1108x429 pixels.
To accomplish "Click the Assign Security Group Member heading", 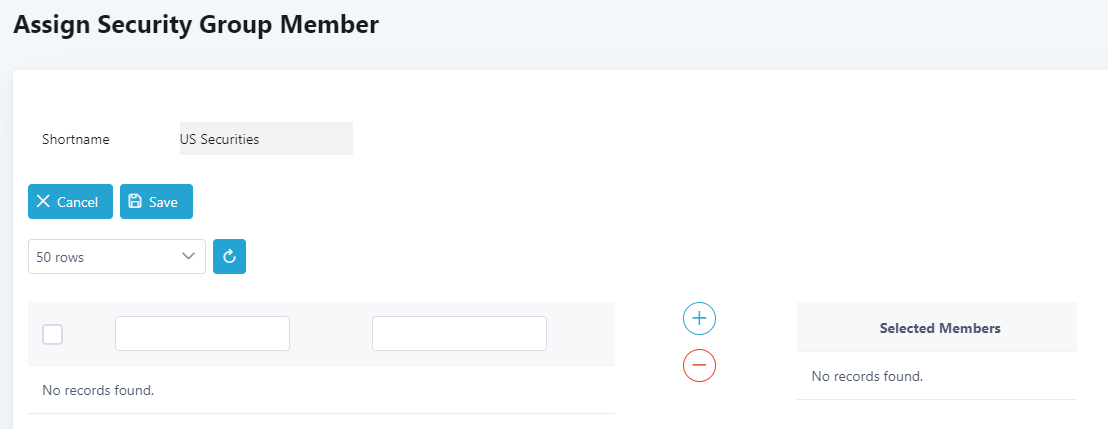I will [196, 25].
